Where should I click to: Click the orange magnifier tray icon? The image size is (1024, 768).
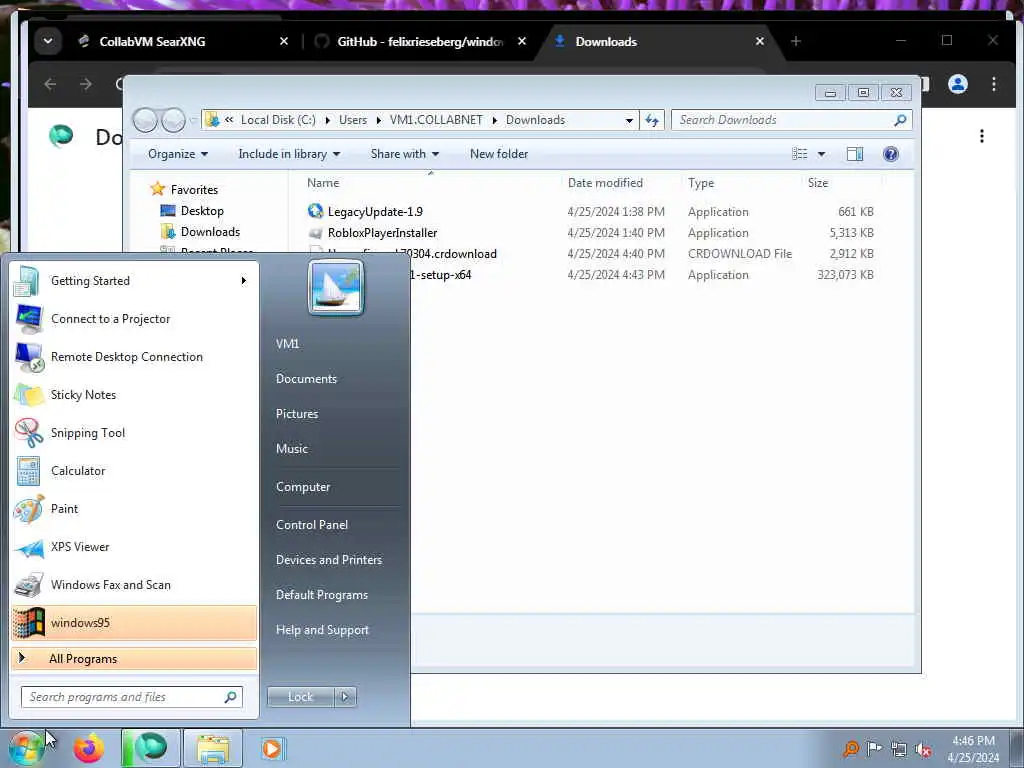pos(850,748)
